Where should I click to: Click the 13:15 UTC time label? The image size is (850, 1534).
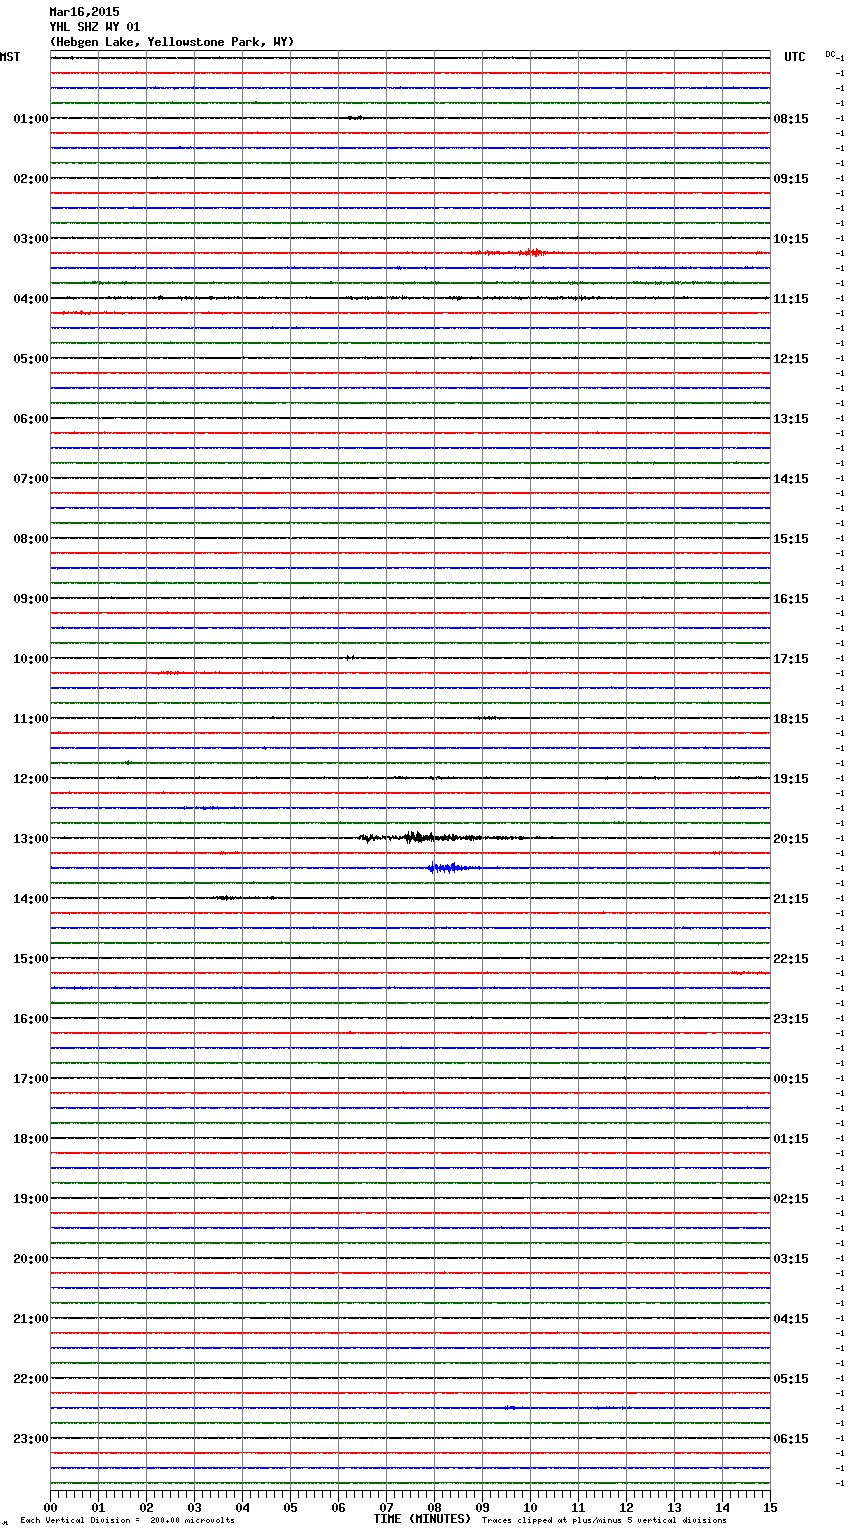pos(791,419)
